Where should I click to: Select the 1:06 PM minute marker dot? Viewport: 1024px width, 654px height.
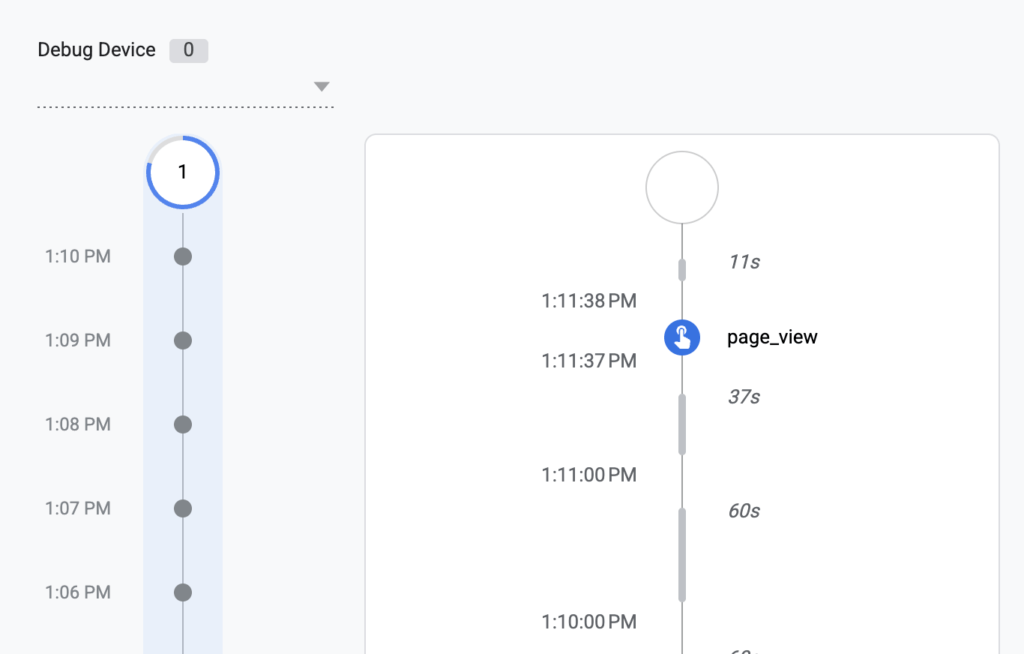(x=183, y=593)
